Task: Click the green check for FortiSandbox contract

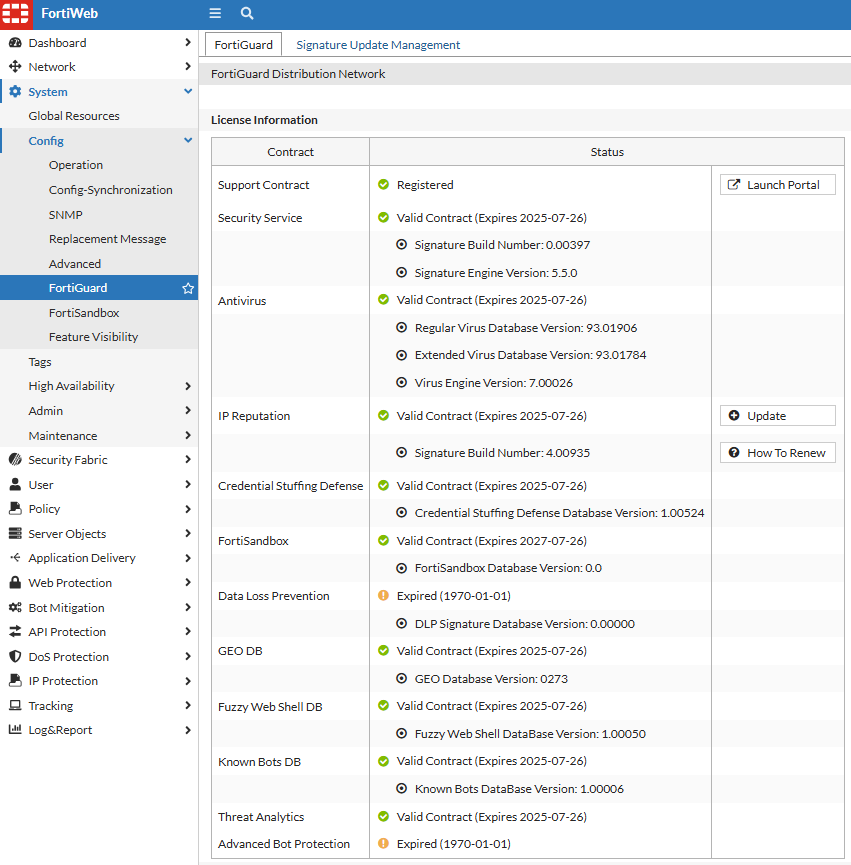Action: pos(383,540)
